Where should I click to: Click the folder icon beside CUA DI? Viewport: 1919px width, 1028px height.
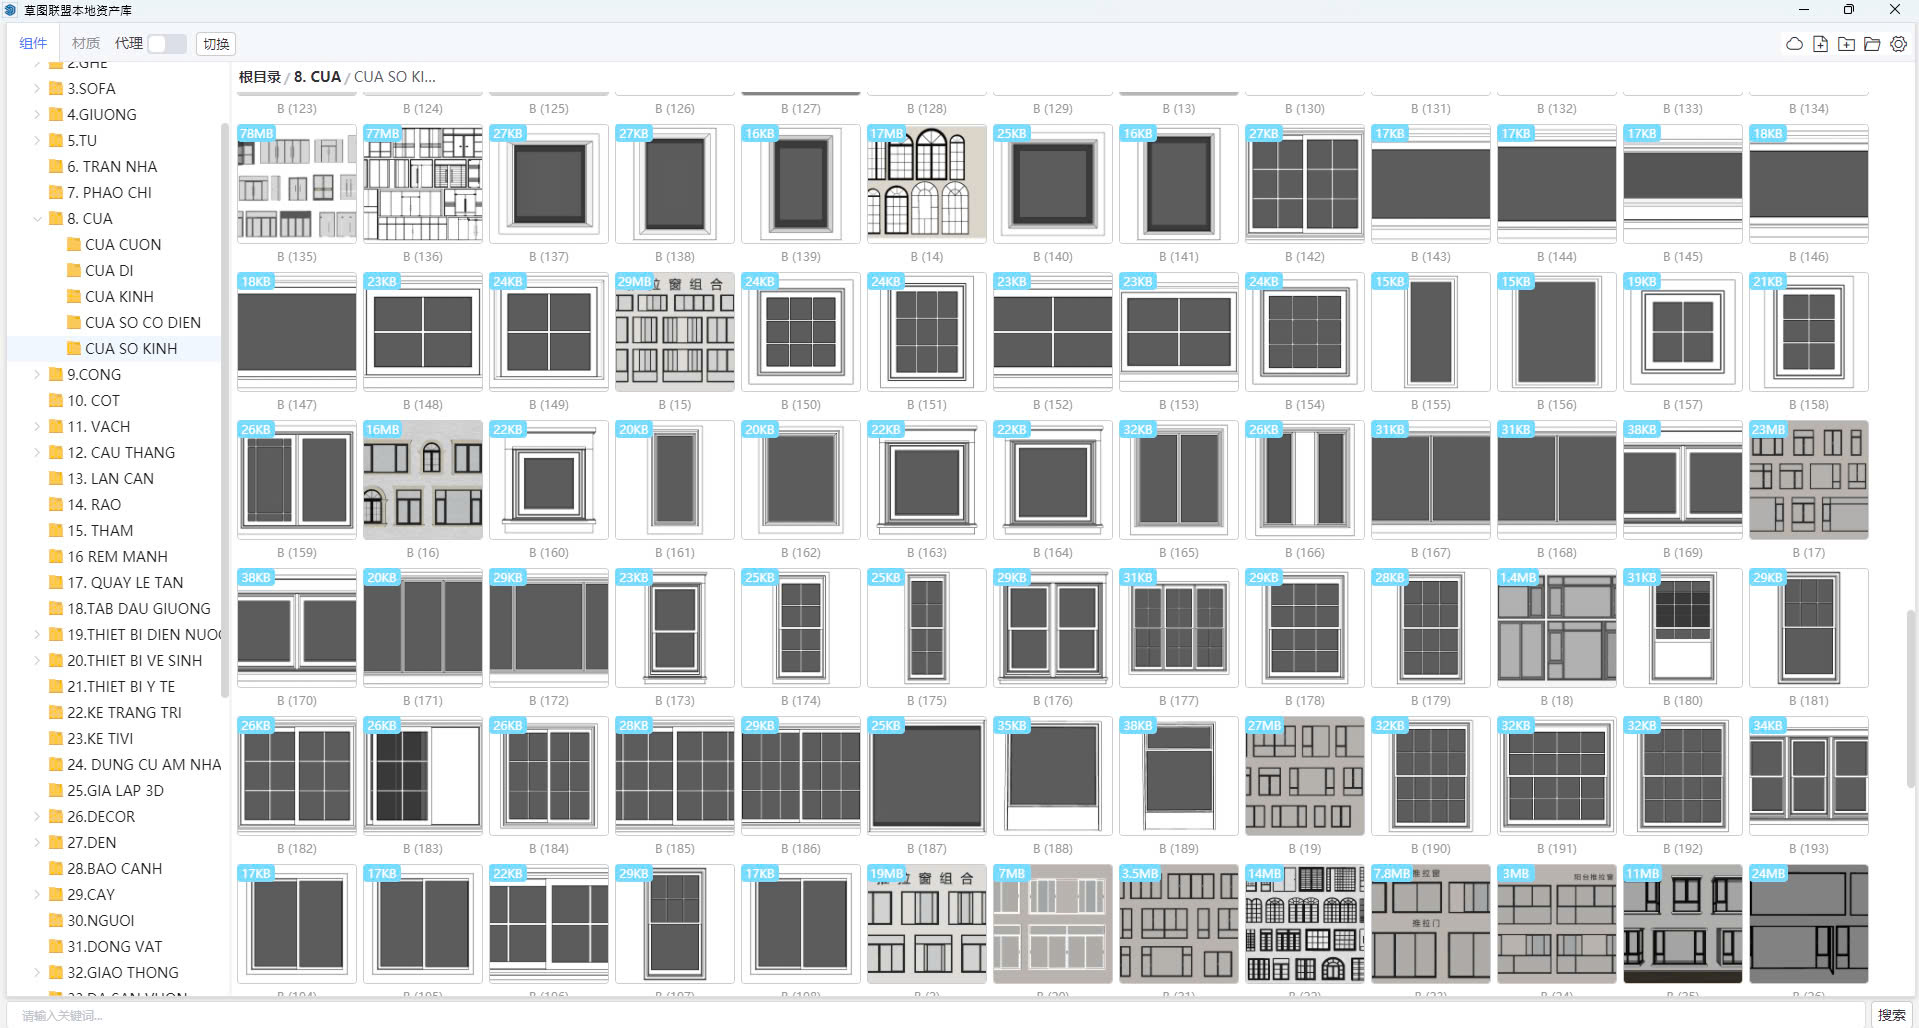pos(74,270)
